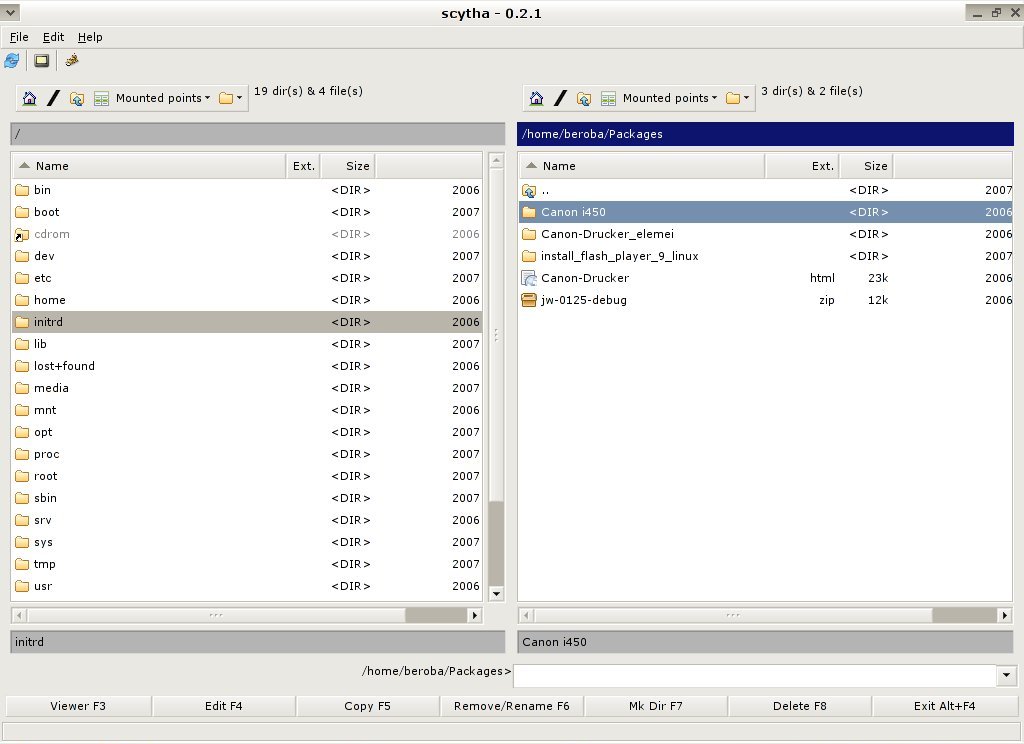Viewport: 1024px width, 744px height.
Task: Click the left panel path bar showing /
Action: pyautogui.click(x=258, y=134)
